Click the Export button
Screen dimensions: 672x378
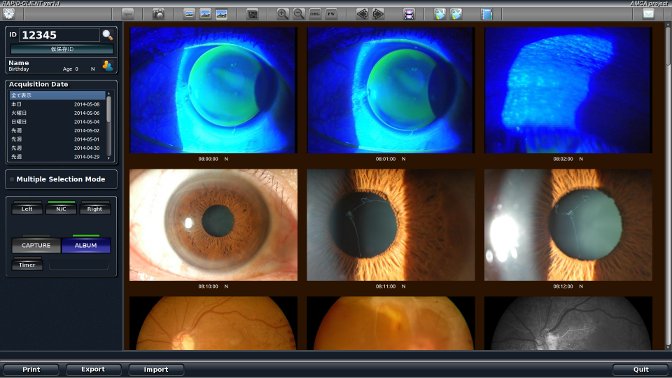93,369
